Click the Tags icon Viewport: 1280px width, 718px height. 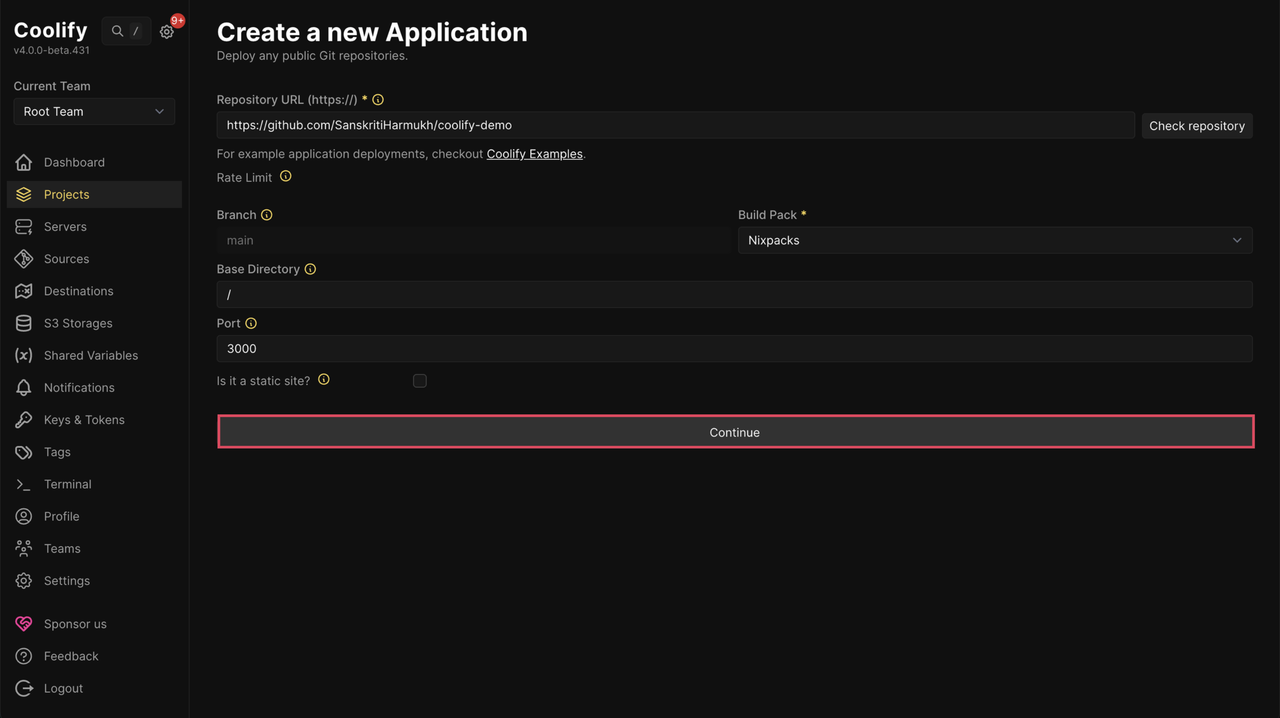point(24,452)
